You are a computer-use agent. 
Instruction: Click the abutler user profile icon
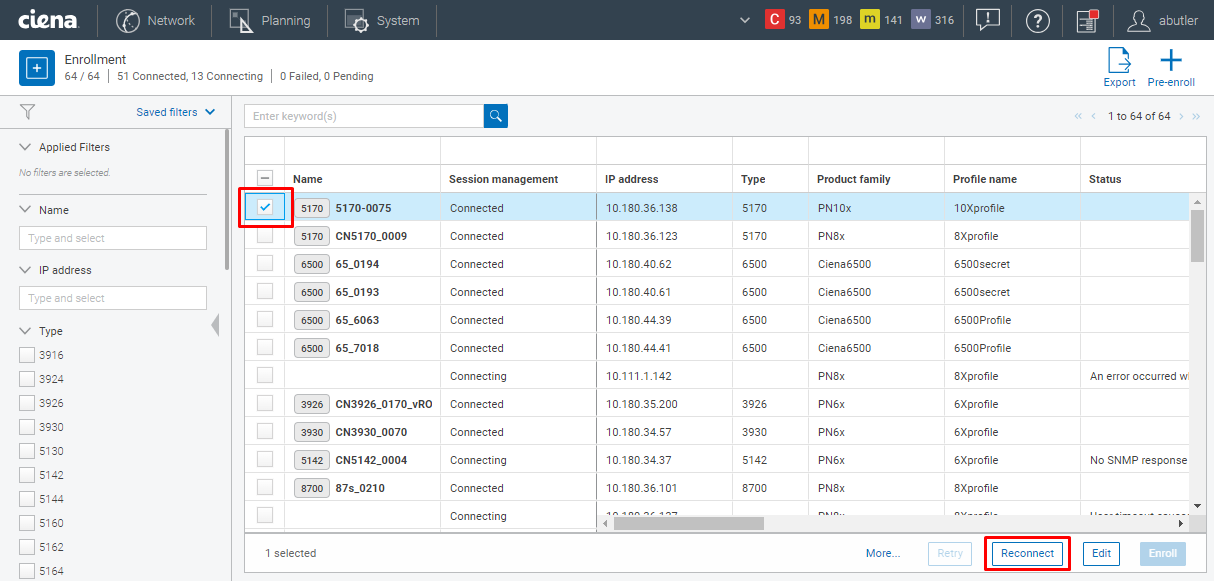tap(1138, 20)
